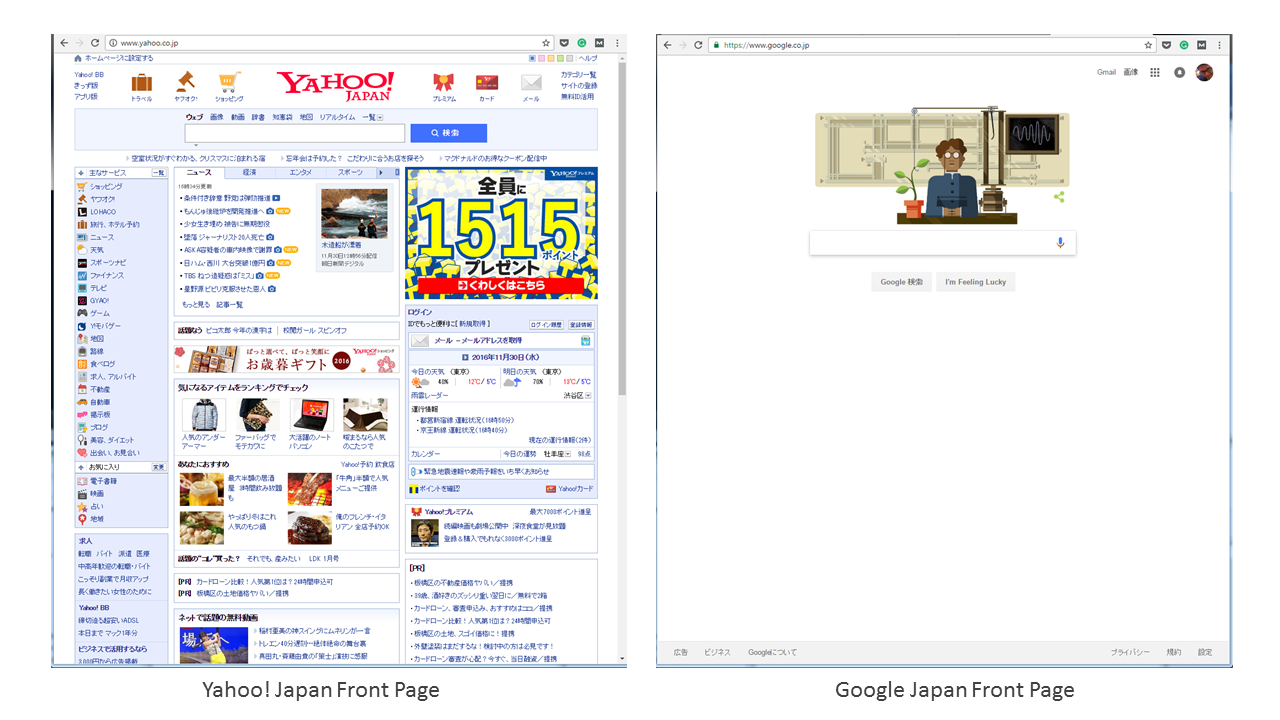
Task: Open Chrome menu in the Google window
Action: point(1220,45)
